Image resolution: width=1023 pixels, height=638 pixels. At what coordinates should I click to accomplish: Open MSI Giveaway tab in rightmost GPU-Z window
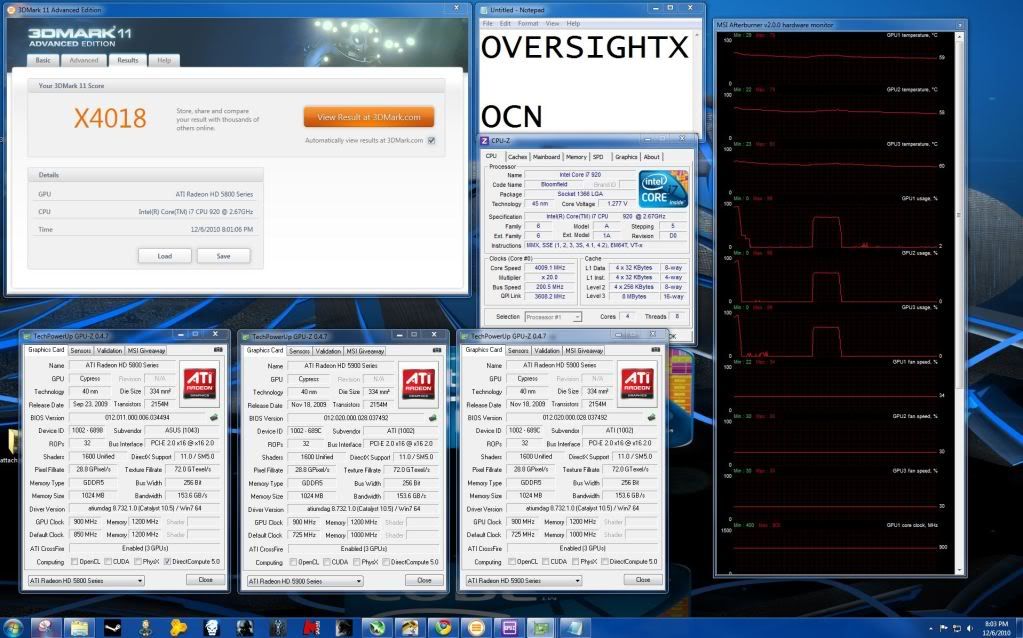584,350
